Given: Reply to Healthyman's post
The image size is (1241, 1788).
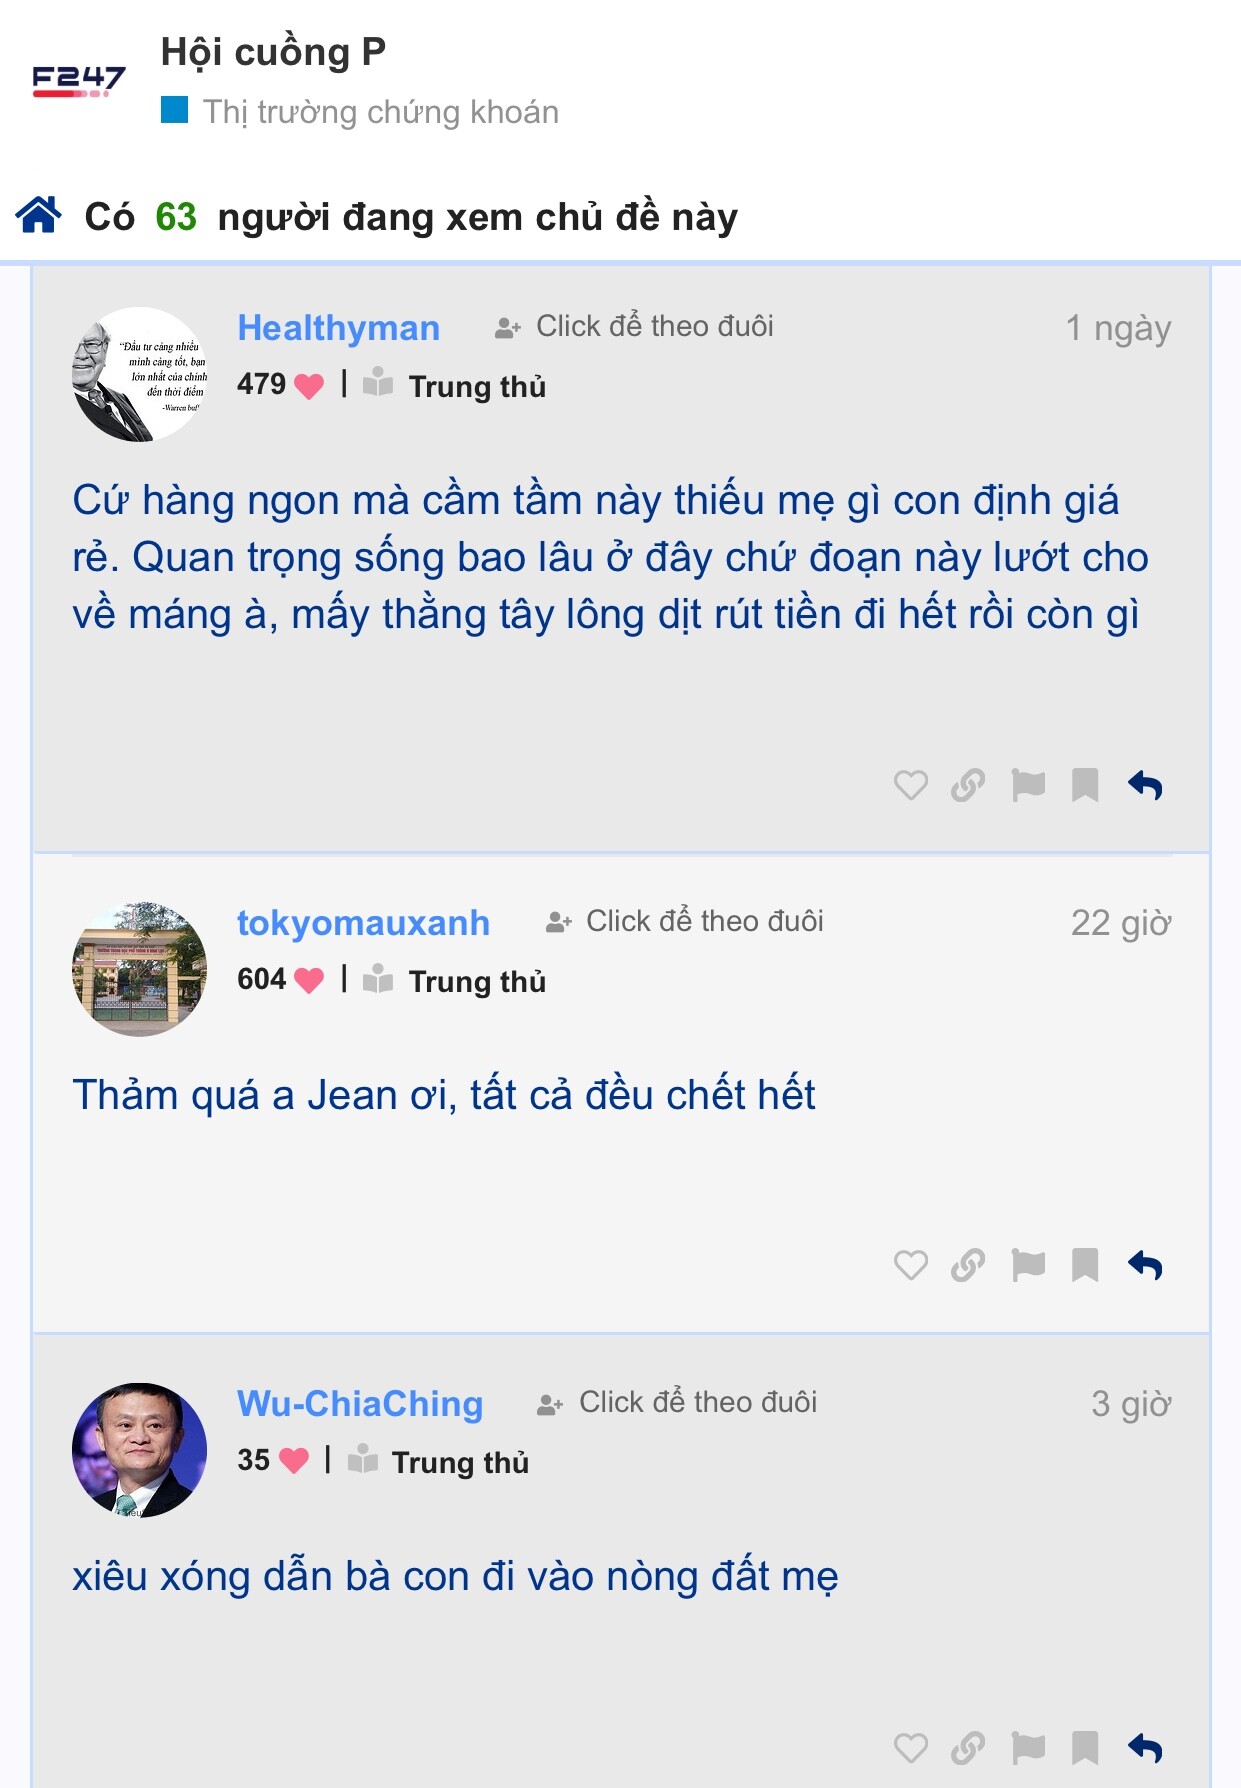Looking at the screenshot, I should tap(1145, 786).
